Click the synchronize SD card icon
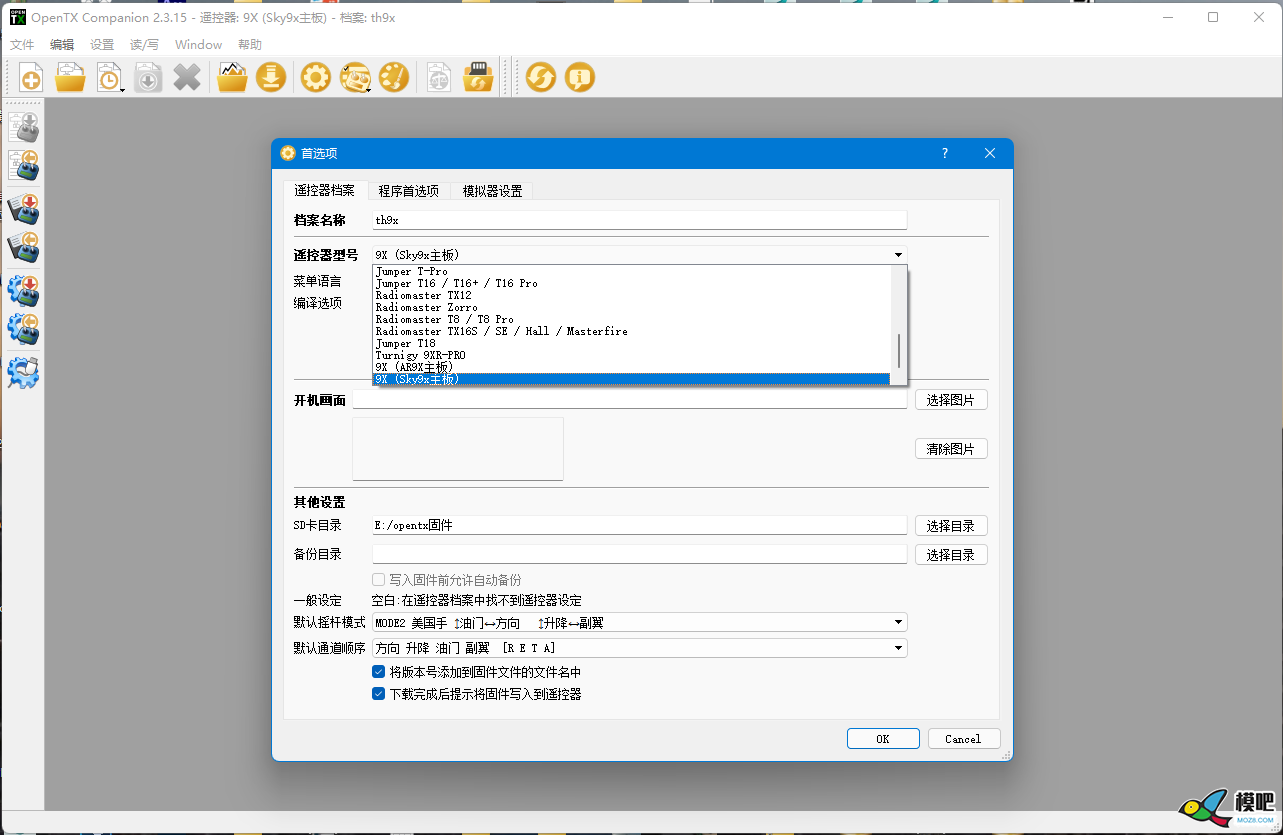The height and width of the screenshot is (835, 1283). [x=478, y=78]
